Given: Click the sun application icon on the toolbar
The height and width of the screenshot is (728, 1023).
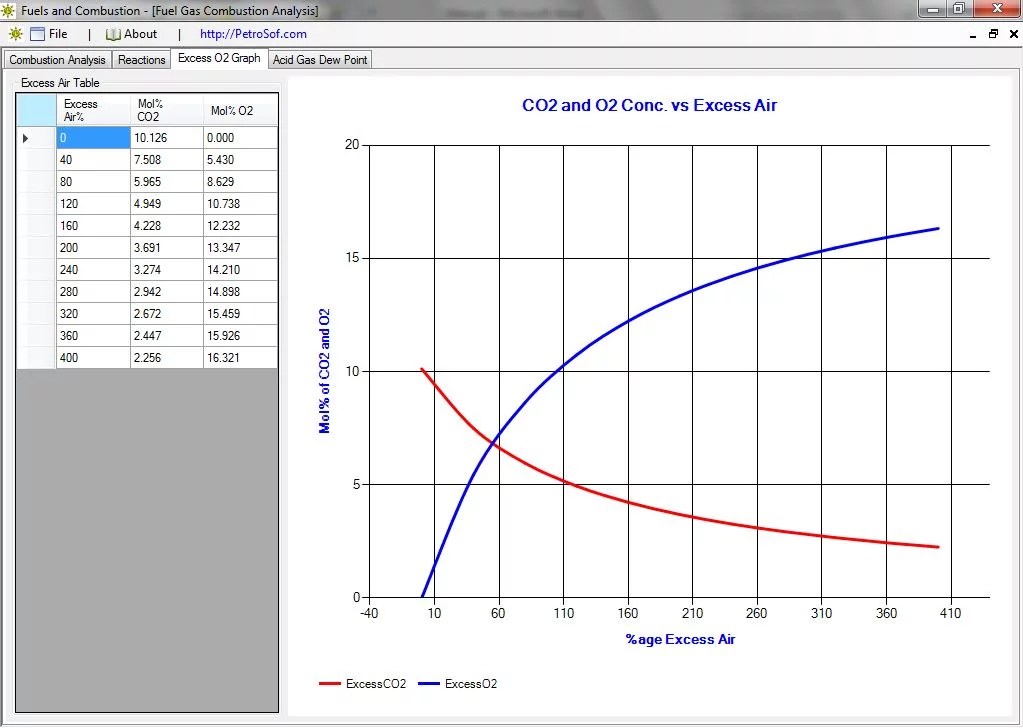Looking at the screenshot, I should click(x=15, y=33).
